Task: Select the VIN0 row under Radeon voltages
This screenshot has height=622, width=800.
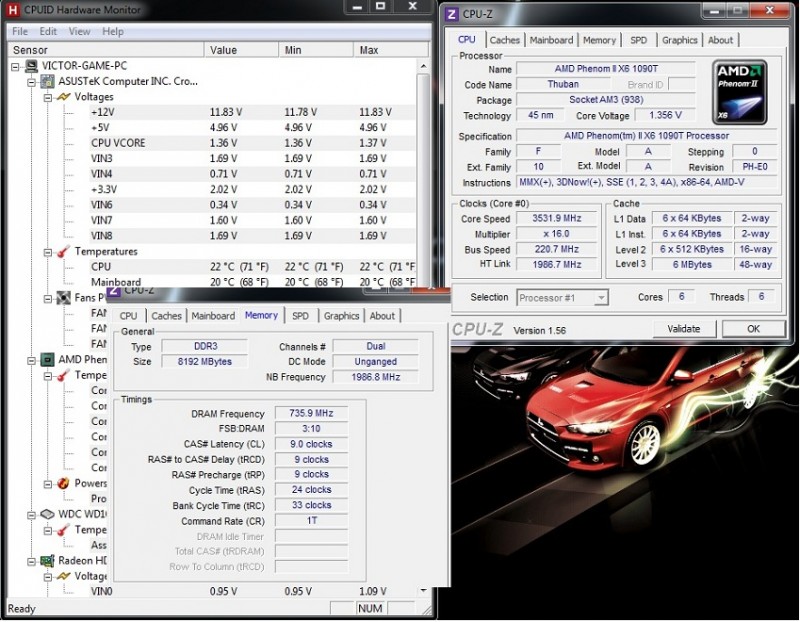Action: [253, 591]
